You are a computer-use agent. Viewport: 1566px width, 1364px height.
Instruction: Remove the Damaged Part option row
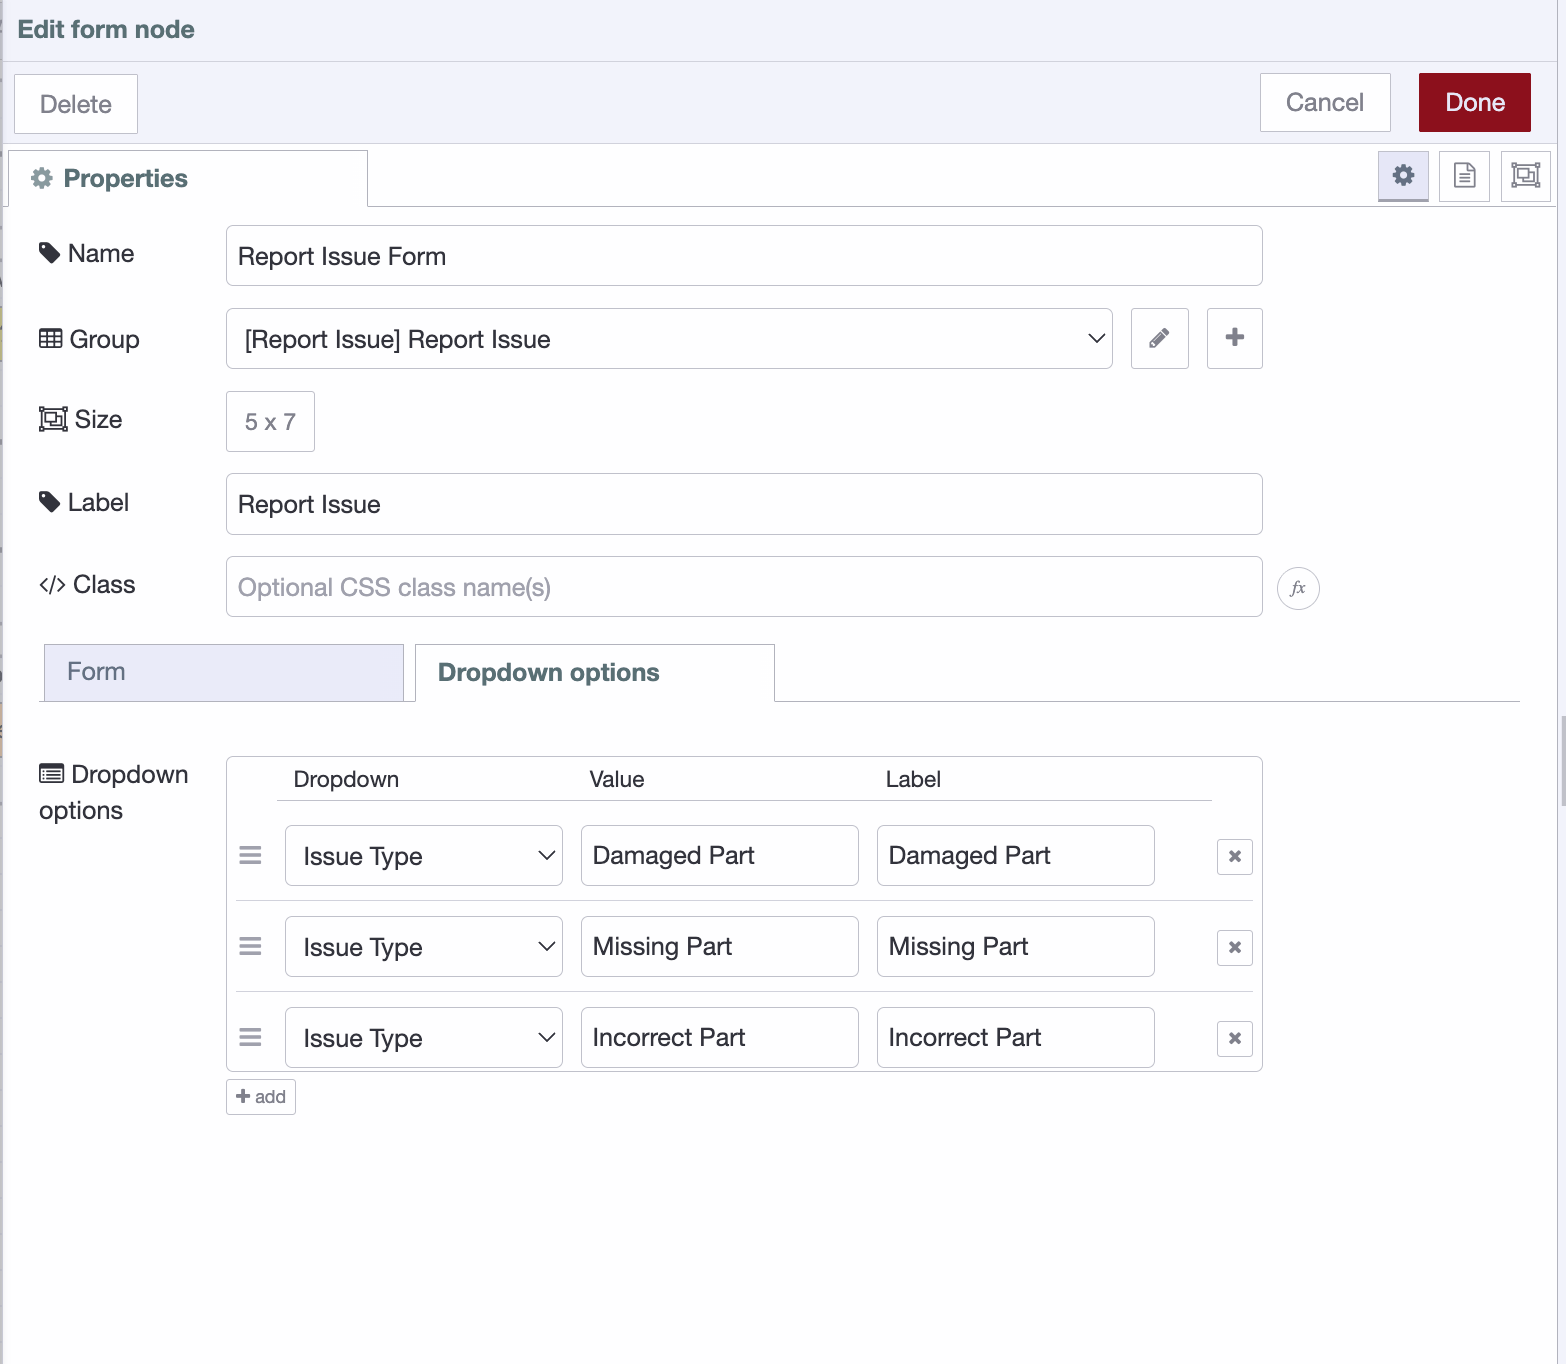1234,856
